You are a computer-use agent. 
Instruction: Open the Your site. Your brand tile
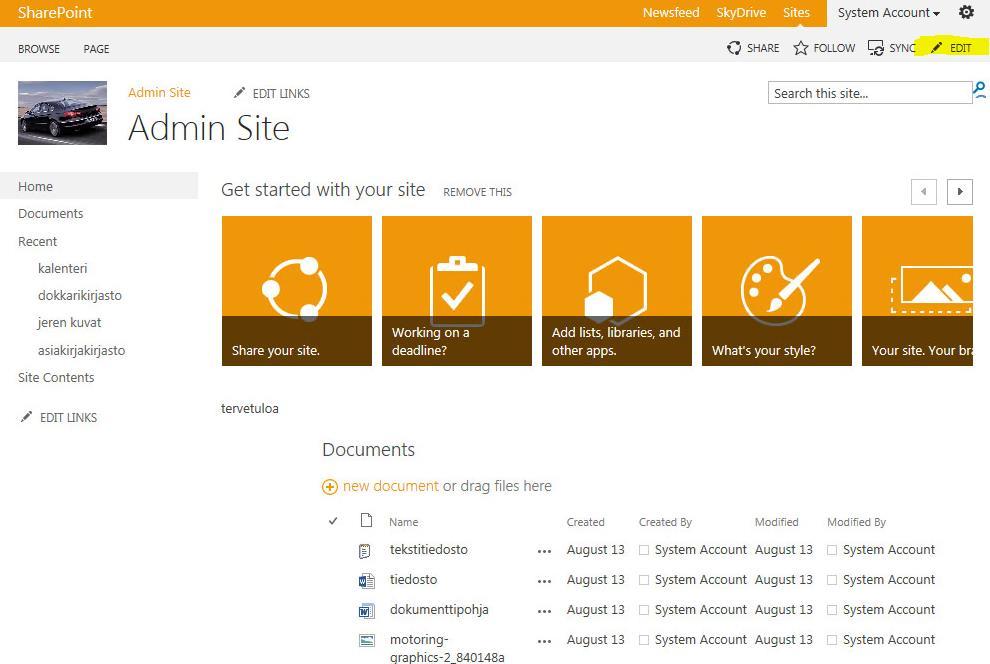[917, 290]
